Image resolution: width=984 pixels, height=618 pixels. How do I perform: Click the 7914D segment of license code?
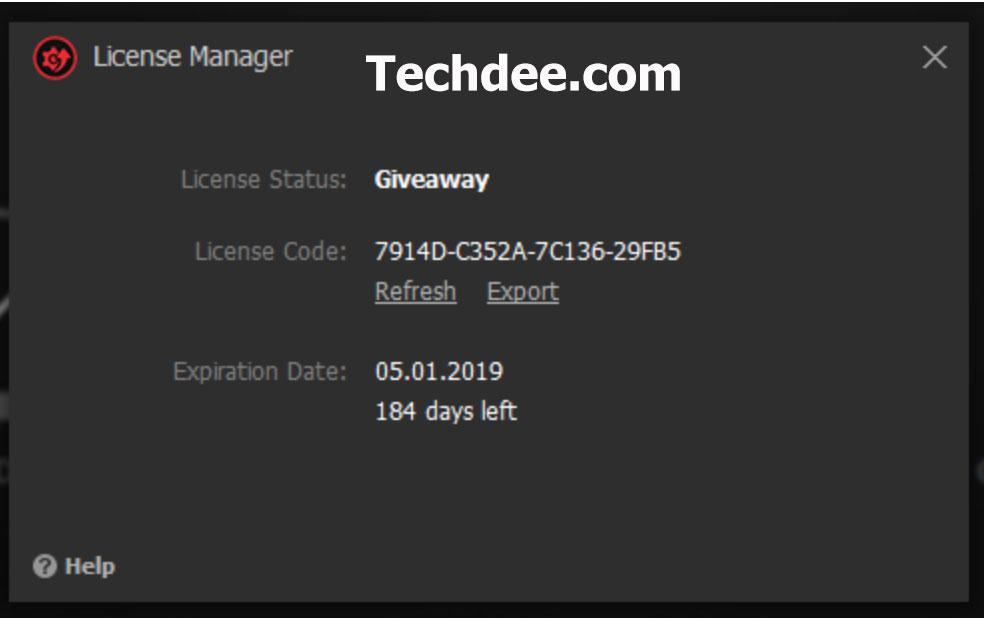408,251
